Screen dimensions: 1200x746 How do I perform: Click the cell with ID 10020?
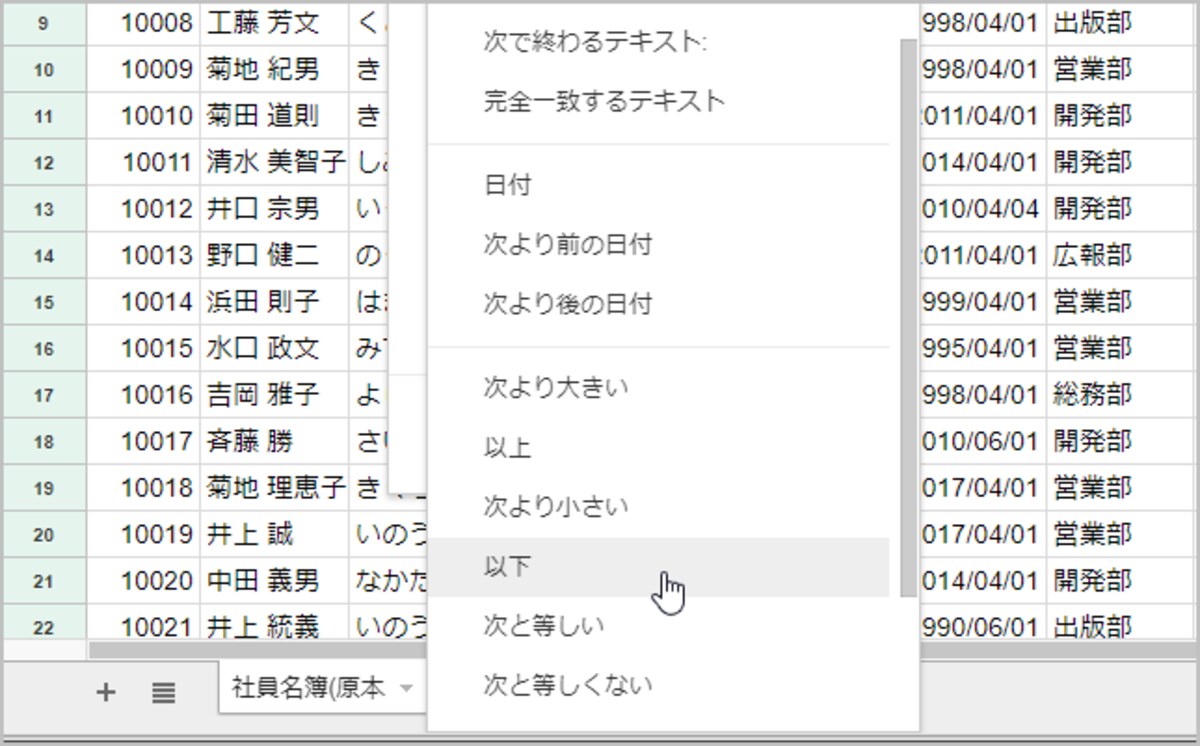click(x=143, y=581)
